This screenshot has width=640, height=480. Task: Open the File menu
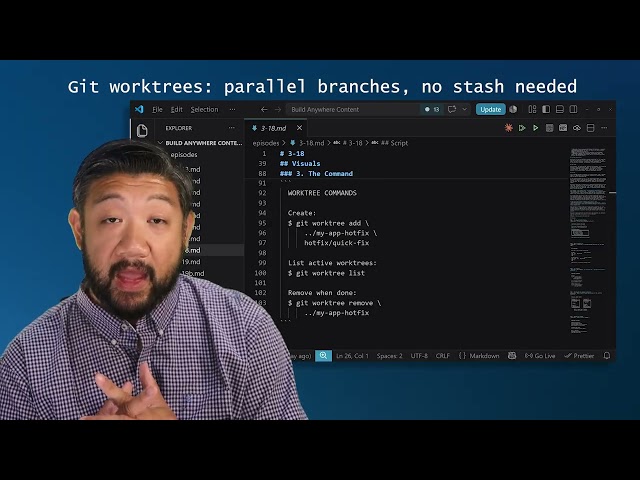pyautogui.click(x=157, y=109)
